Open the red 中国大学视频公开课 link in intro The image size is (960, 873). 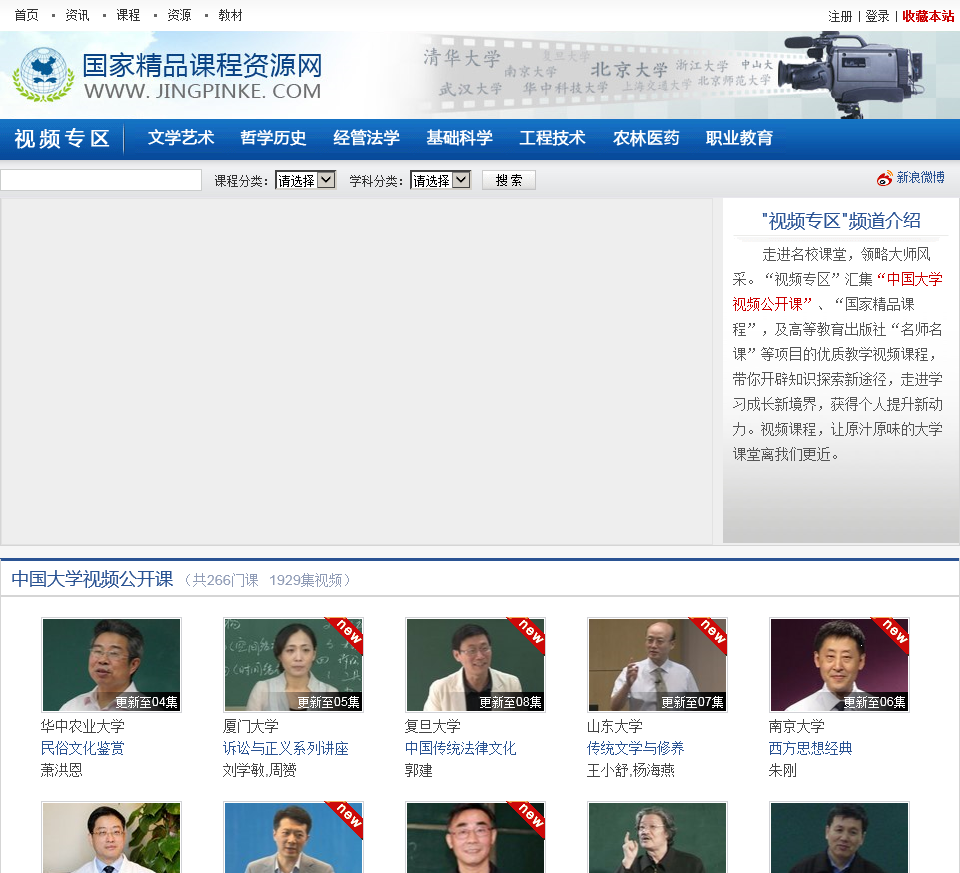[x=837, y=291]
